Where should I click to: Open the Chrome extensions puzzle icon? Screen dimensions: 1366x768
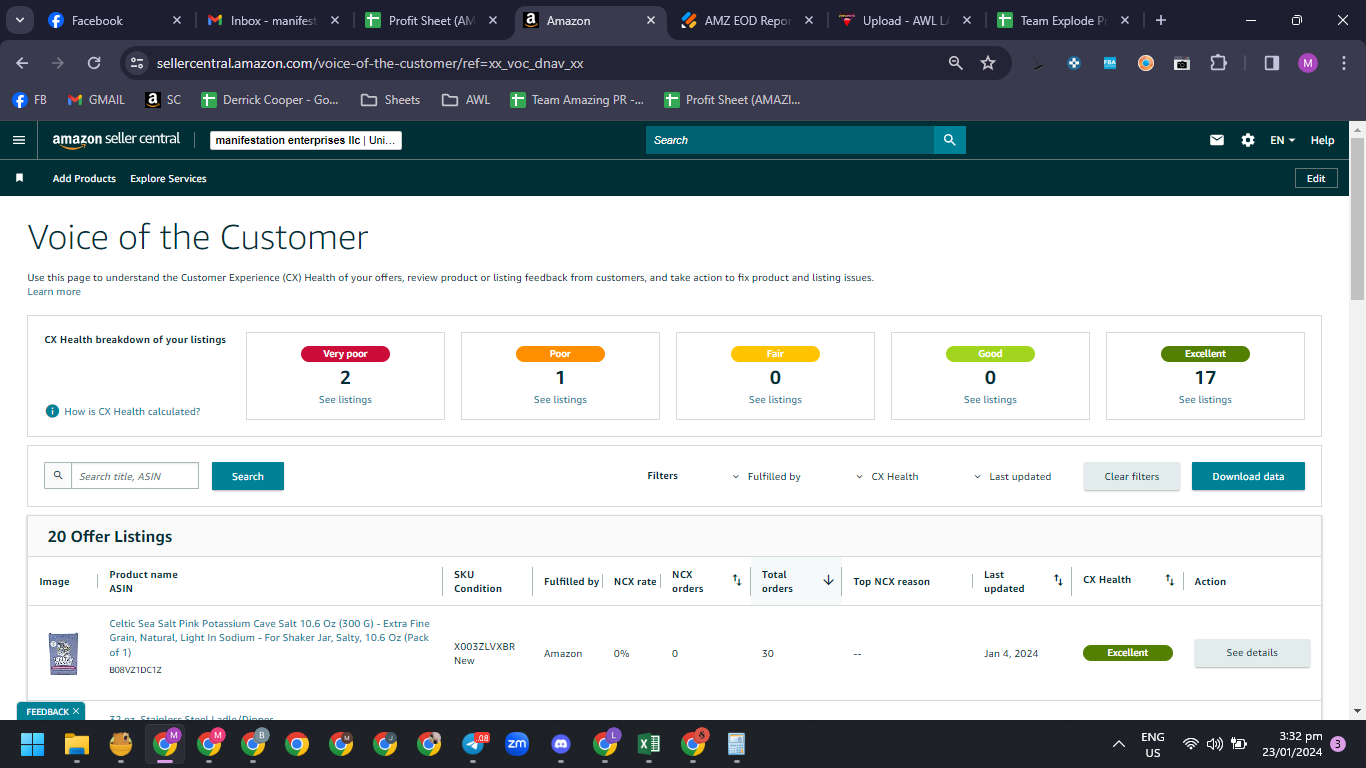pyautogui.click(x=1218, y=63)
